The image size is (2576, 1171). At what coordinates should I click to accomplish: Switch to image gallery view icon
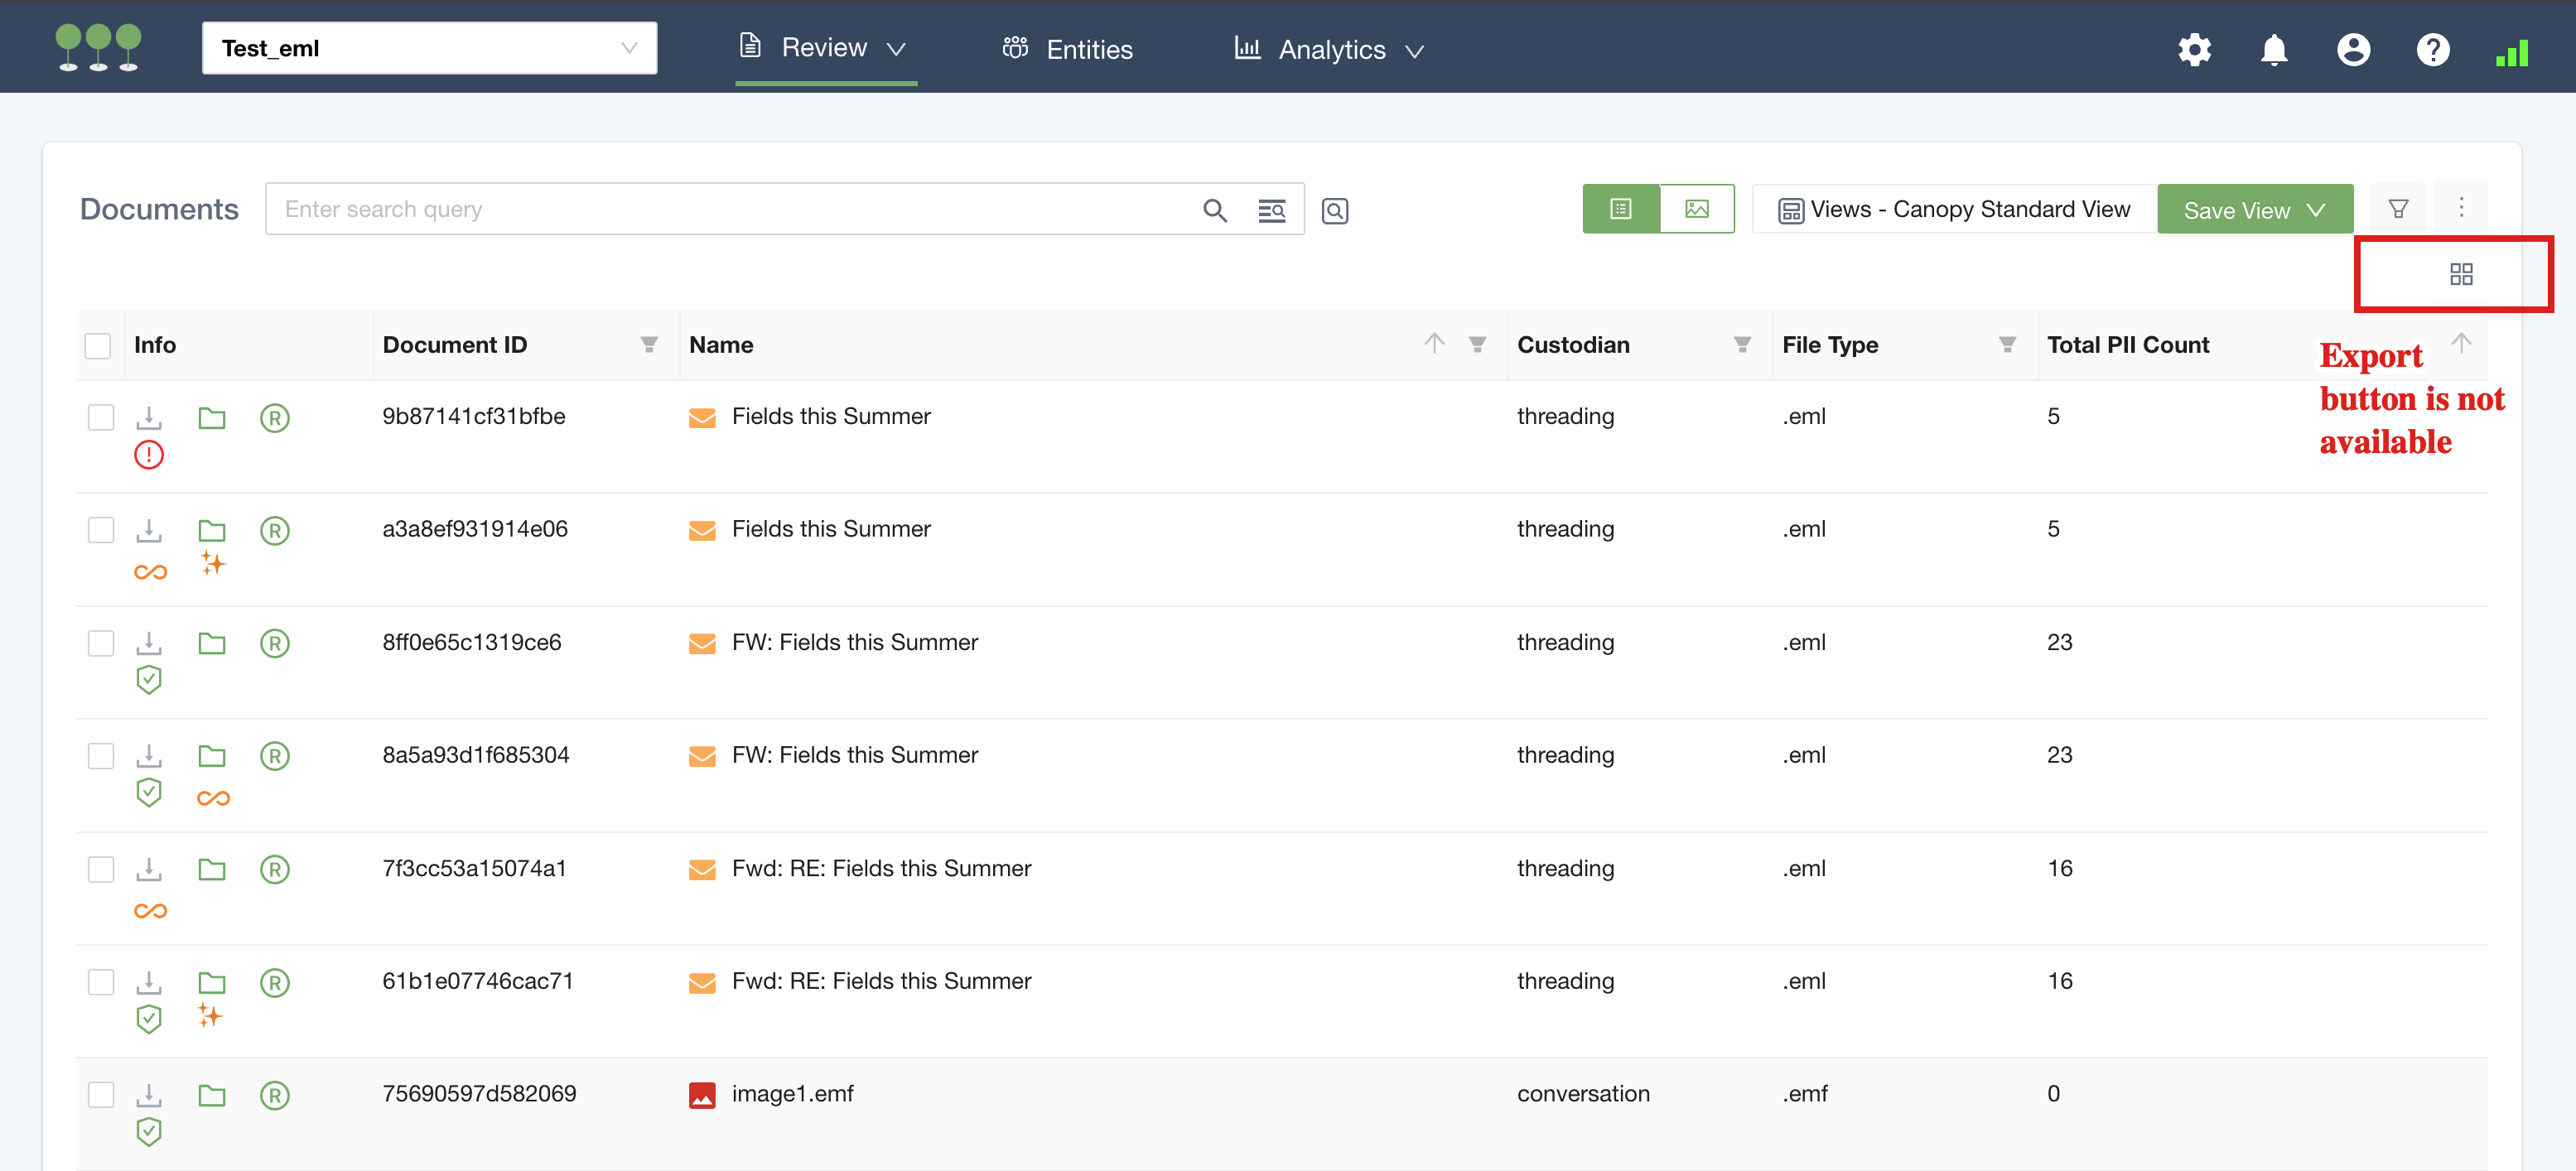pos(1696,209)
